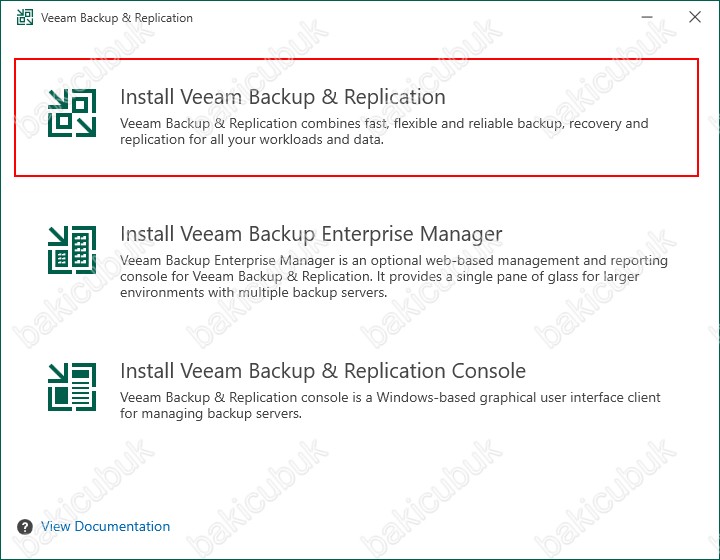Click the Enterprise Manager install icon
This screenshot has height=560, width=720.
(72, 250)
